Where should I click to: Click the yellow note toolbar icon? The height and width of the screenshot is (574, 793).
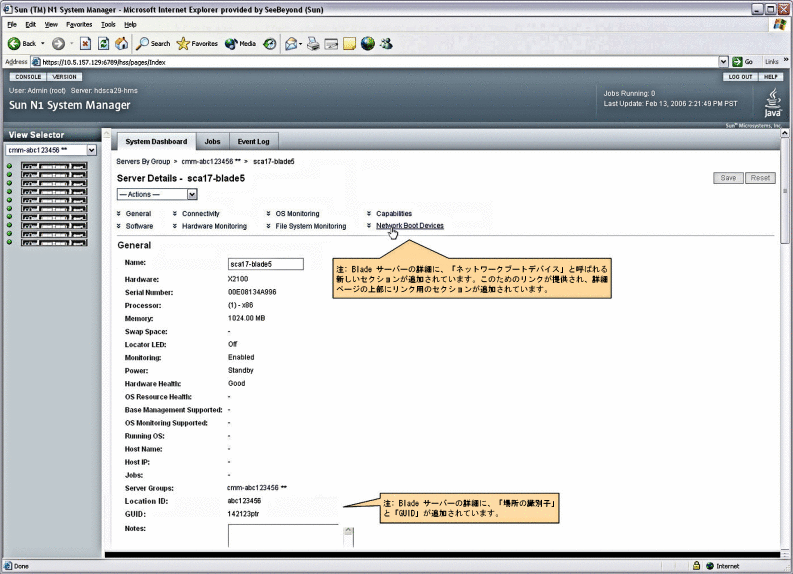(x=349, y=44)
